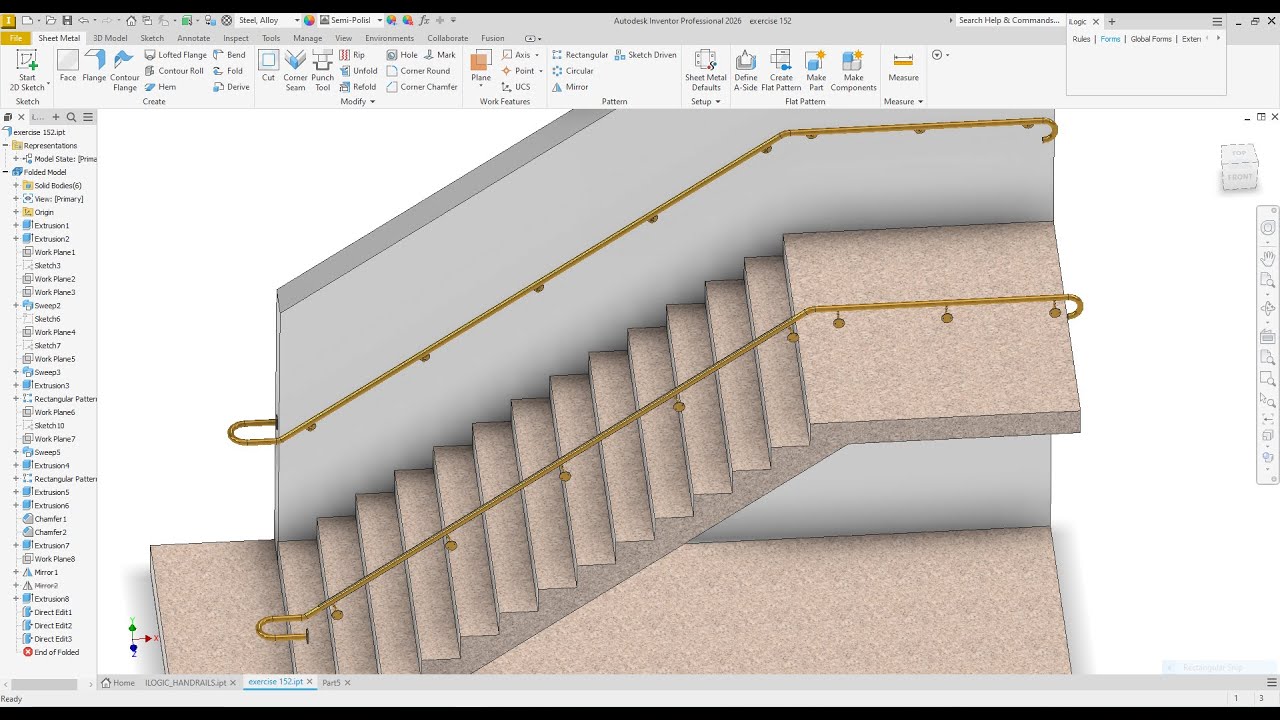Click the Derive command
The image size is (1280, 720).
[231, 87]
